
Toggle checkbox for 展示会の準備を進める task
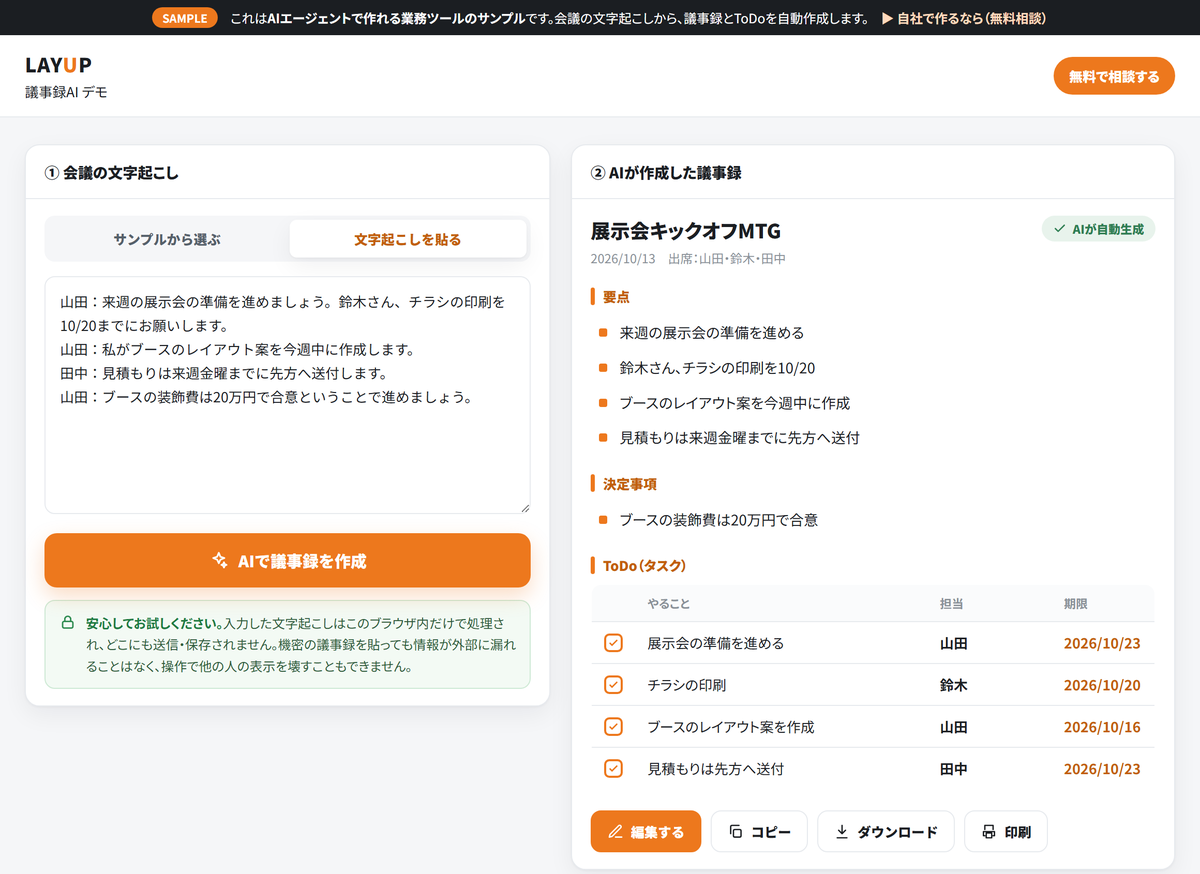click(x=613, y=643)
